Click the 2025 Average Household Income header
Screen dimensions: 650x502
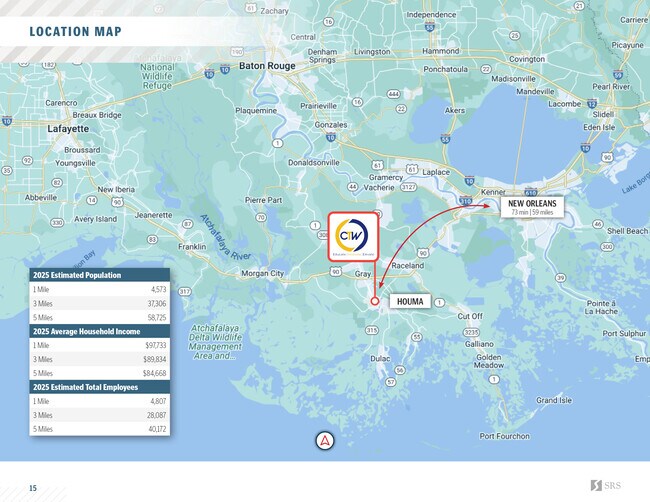pos(99,330)
